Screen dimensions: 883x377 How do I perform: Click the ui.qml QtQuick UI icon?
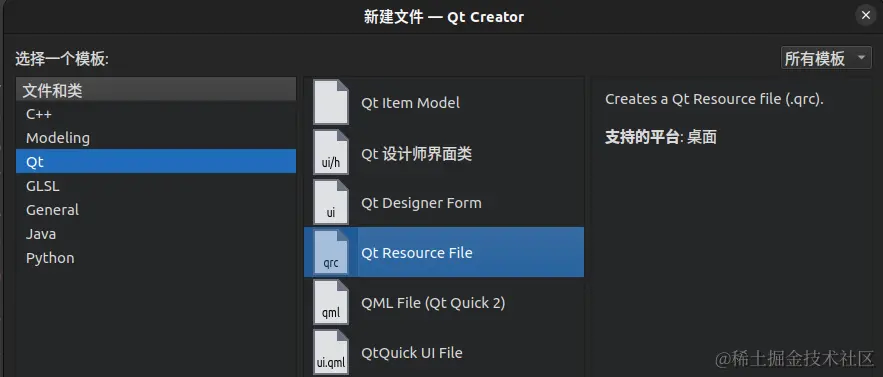coord(331,352)
